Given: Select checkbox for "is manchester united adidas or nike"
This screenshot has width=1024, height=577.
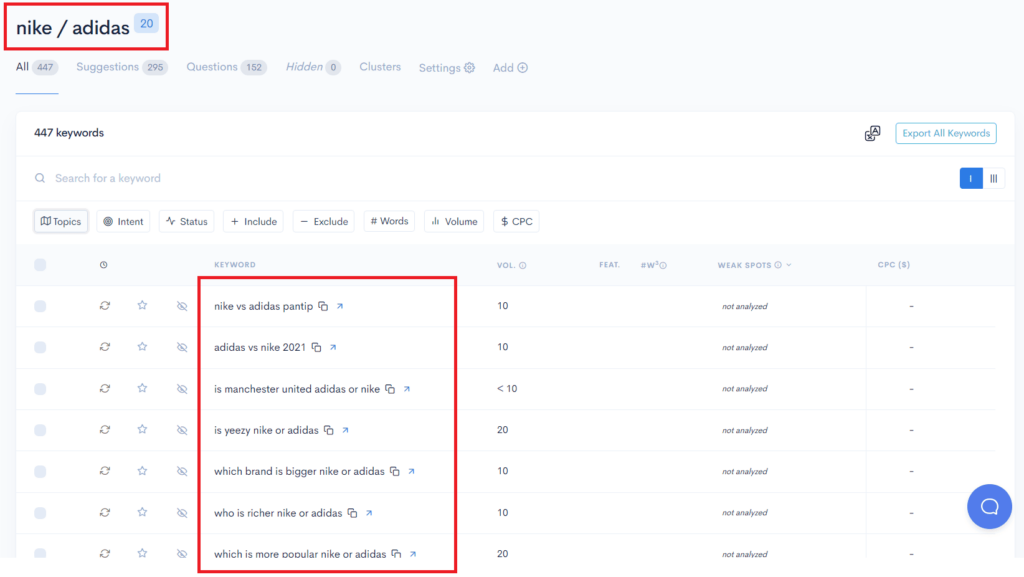Looking at the screenshot, I should coord(40,388).
